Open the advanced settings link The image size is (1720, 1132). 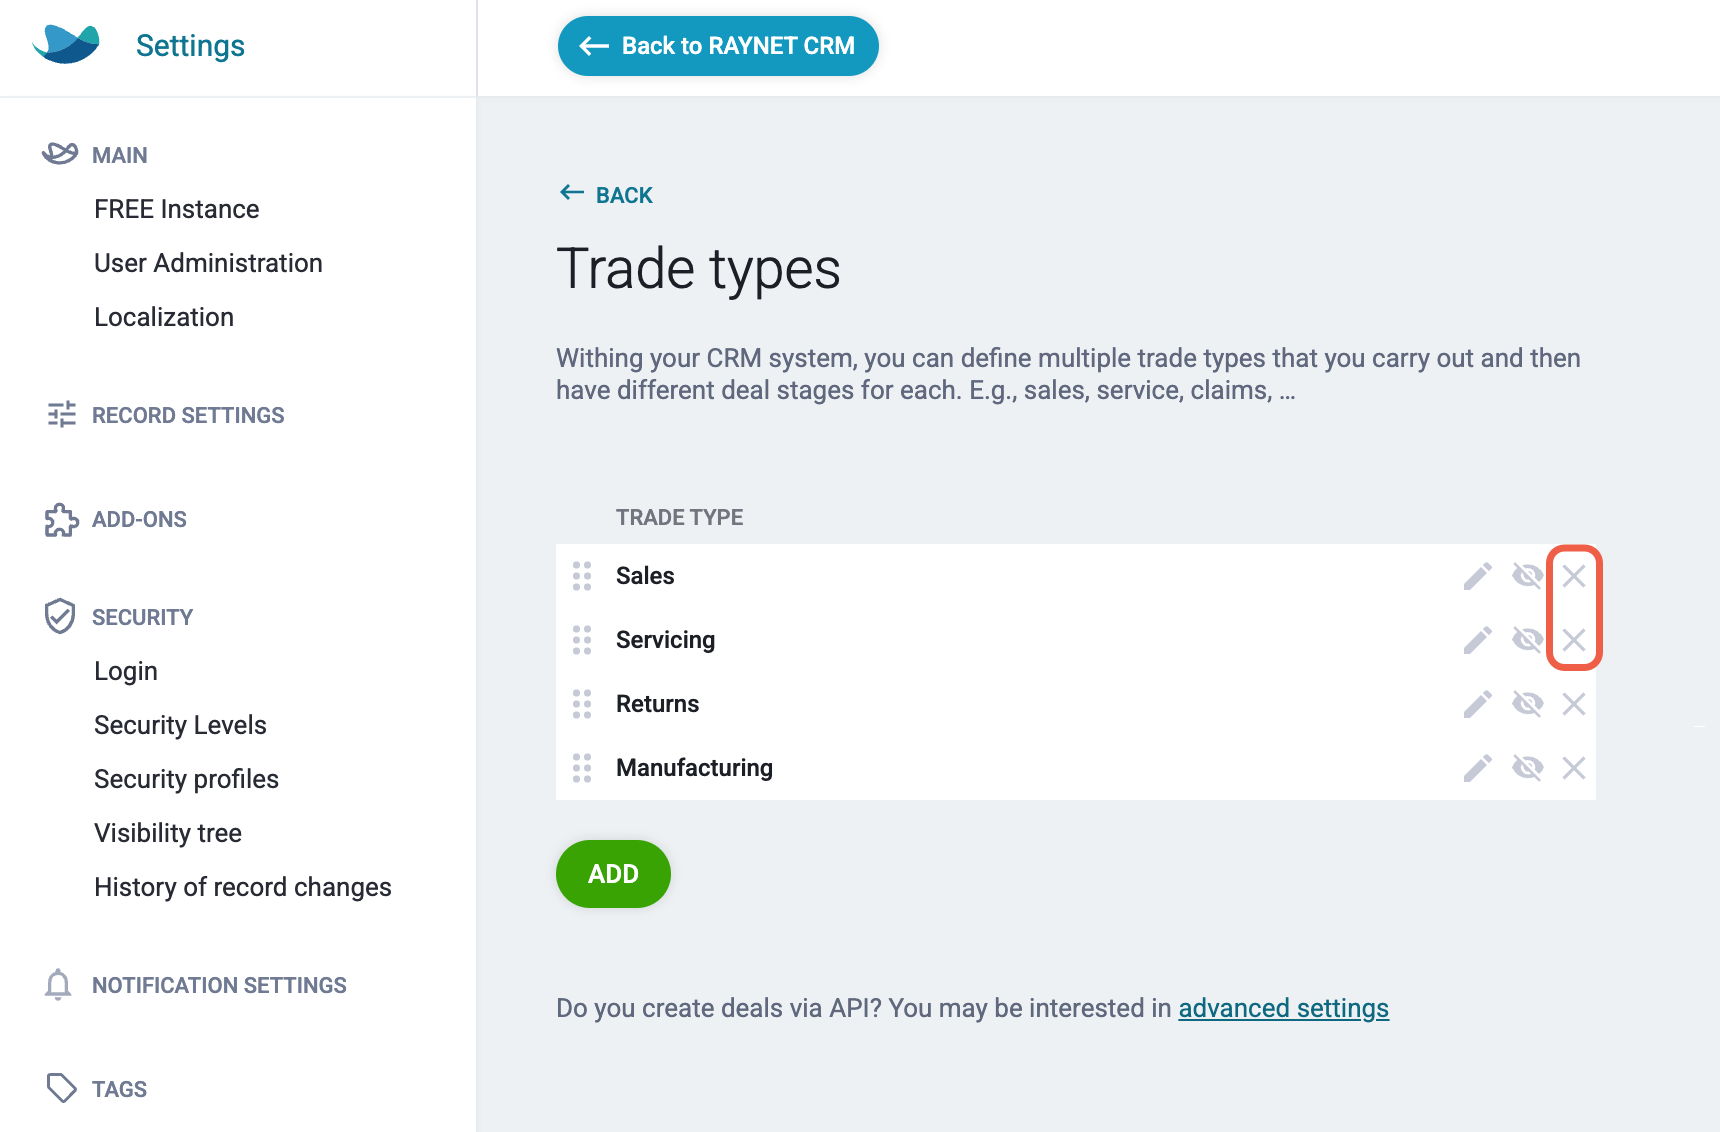tap(1283, 1008)
